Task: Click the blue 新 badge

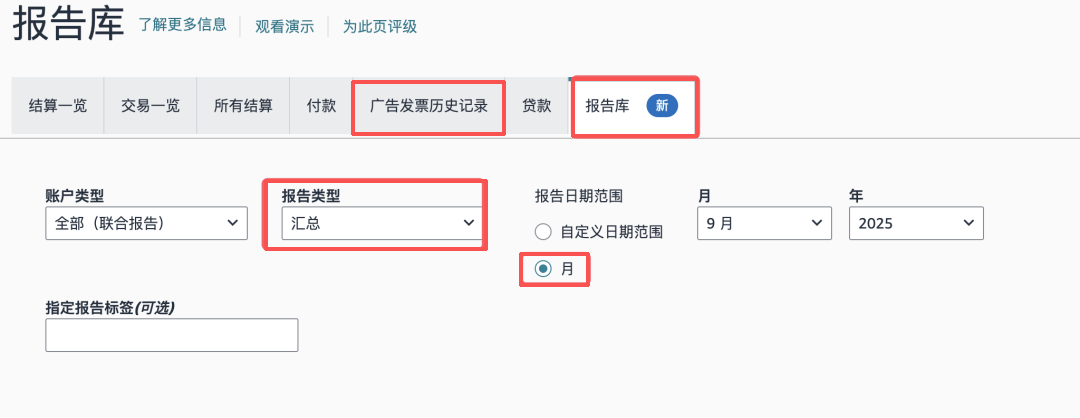Action: pyautogui.click(x=661, y=105)
